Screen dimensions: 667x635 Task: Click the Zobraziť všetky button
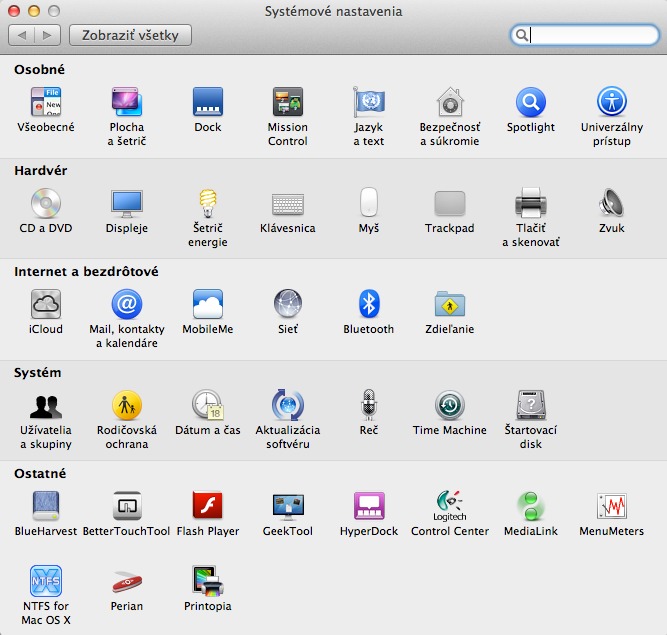click(130, 35)
